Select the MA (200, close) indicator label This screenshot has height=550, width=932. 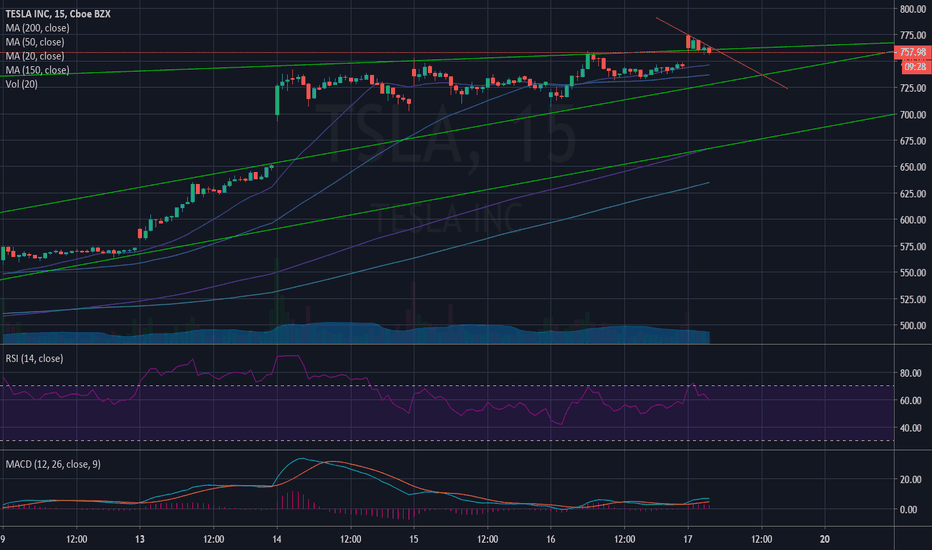37,28
